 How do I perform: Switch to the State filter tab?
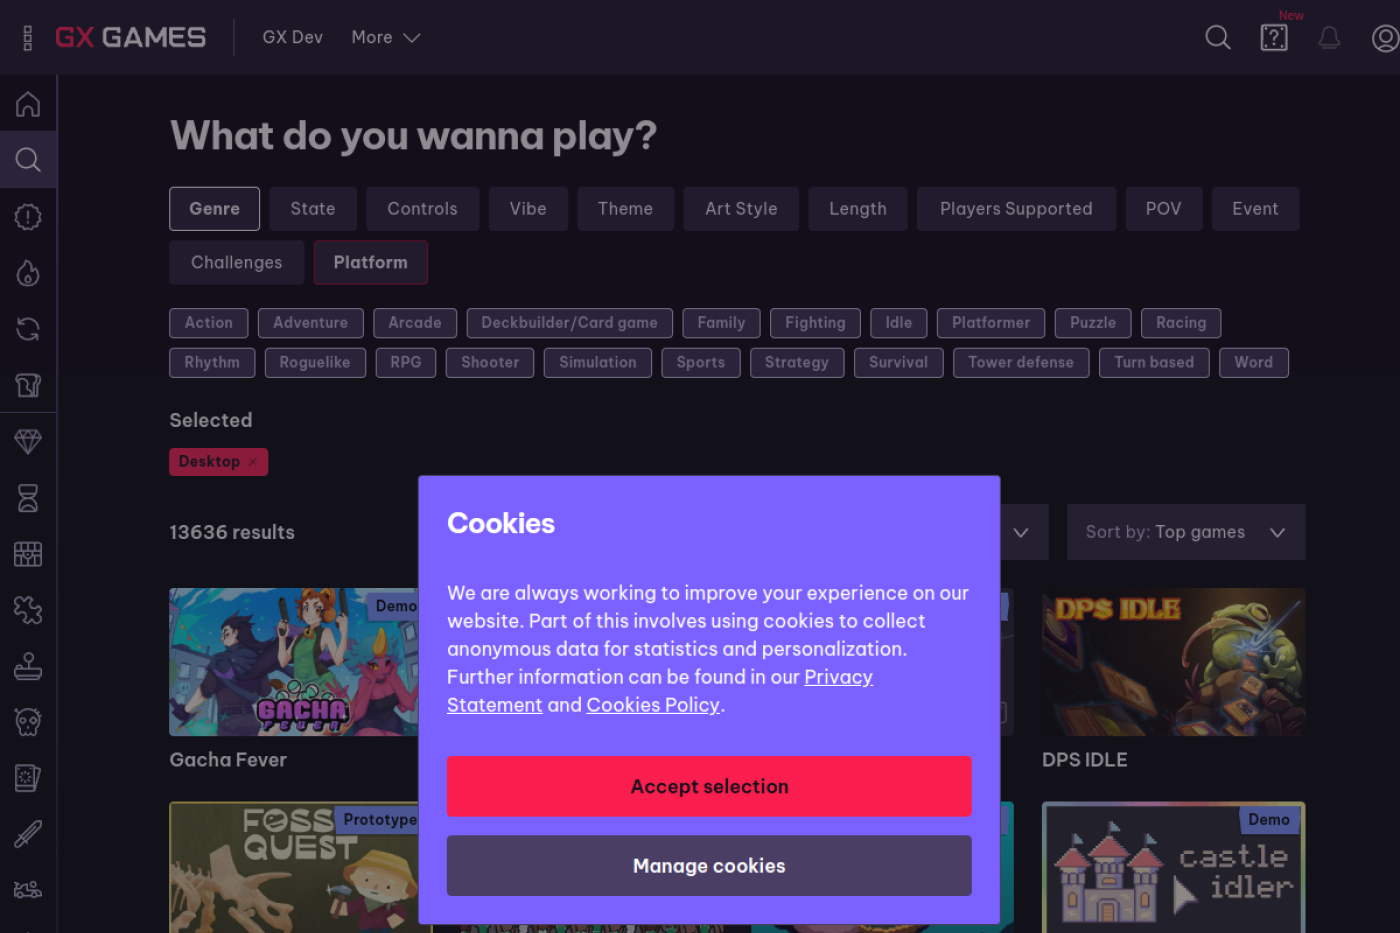(313, 209)
